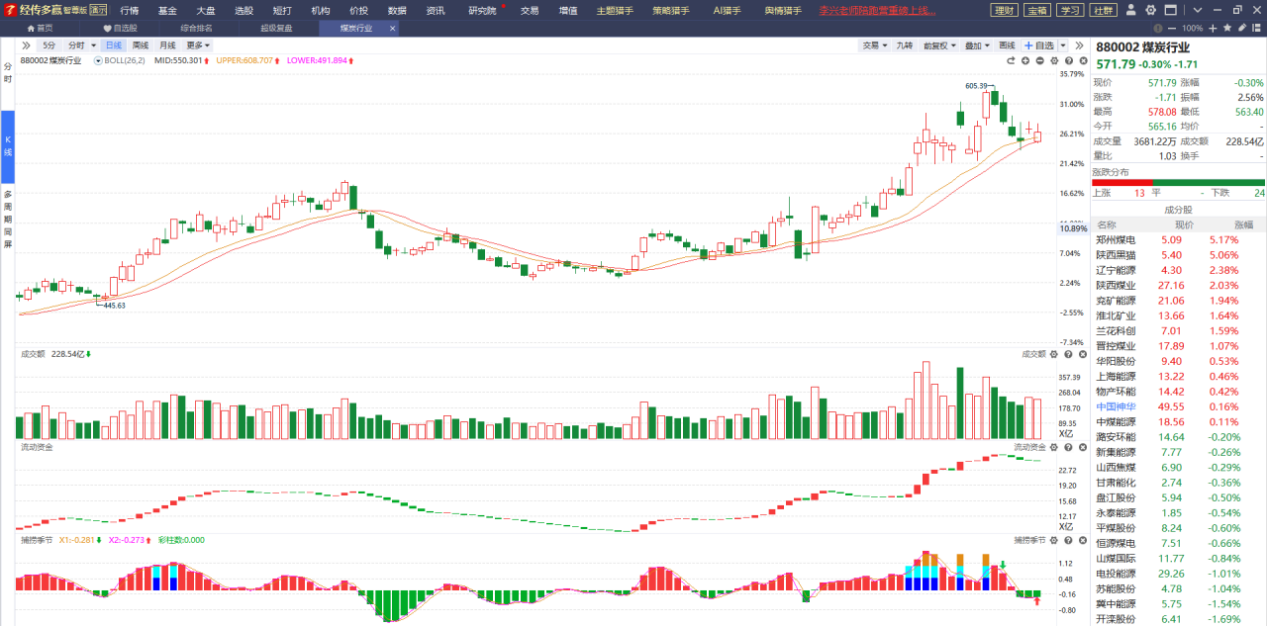
Task: Click the user account icon in title bar
Action: (1130, 10)
